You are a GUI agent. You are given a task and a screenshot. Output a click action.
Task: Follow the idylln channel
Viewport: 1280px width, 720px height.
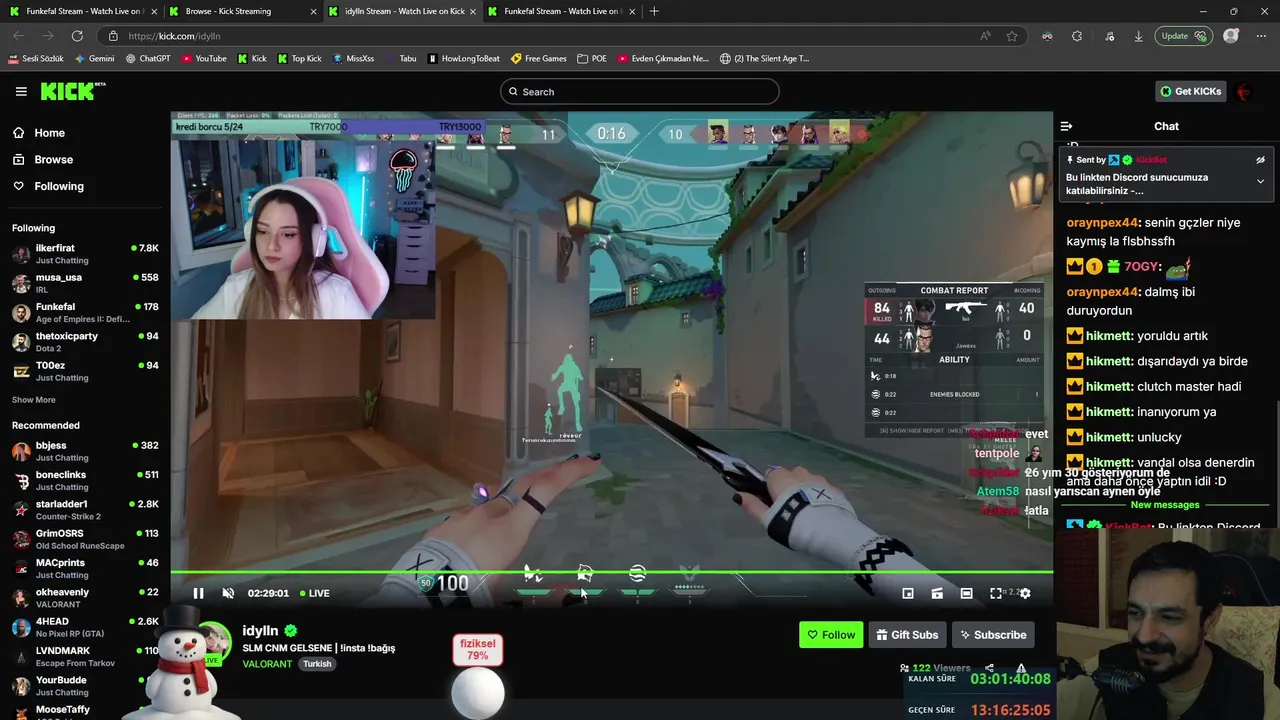[x=831, y=635]
